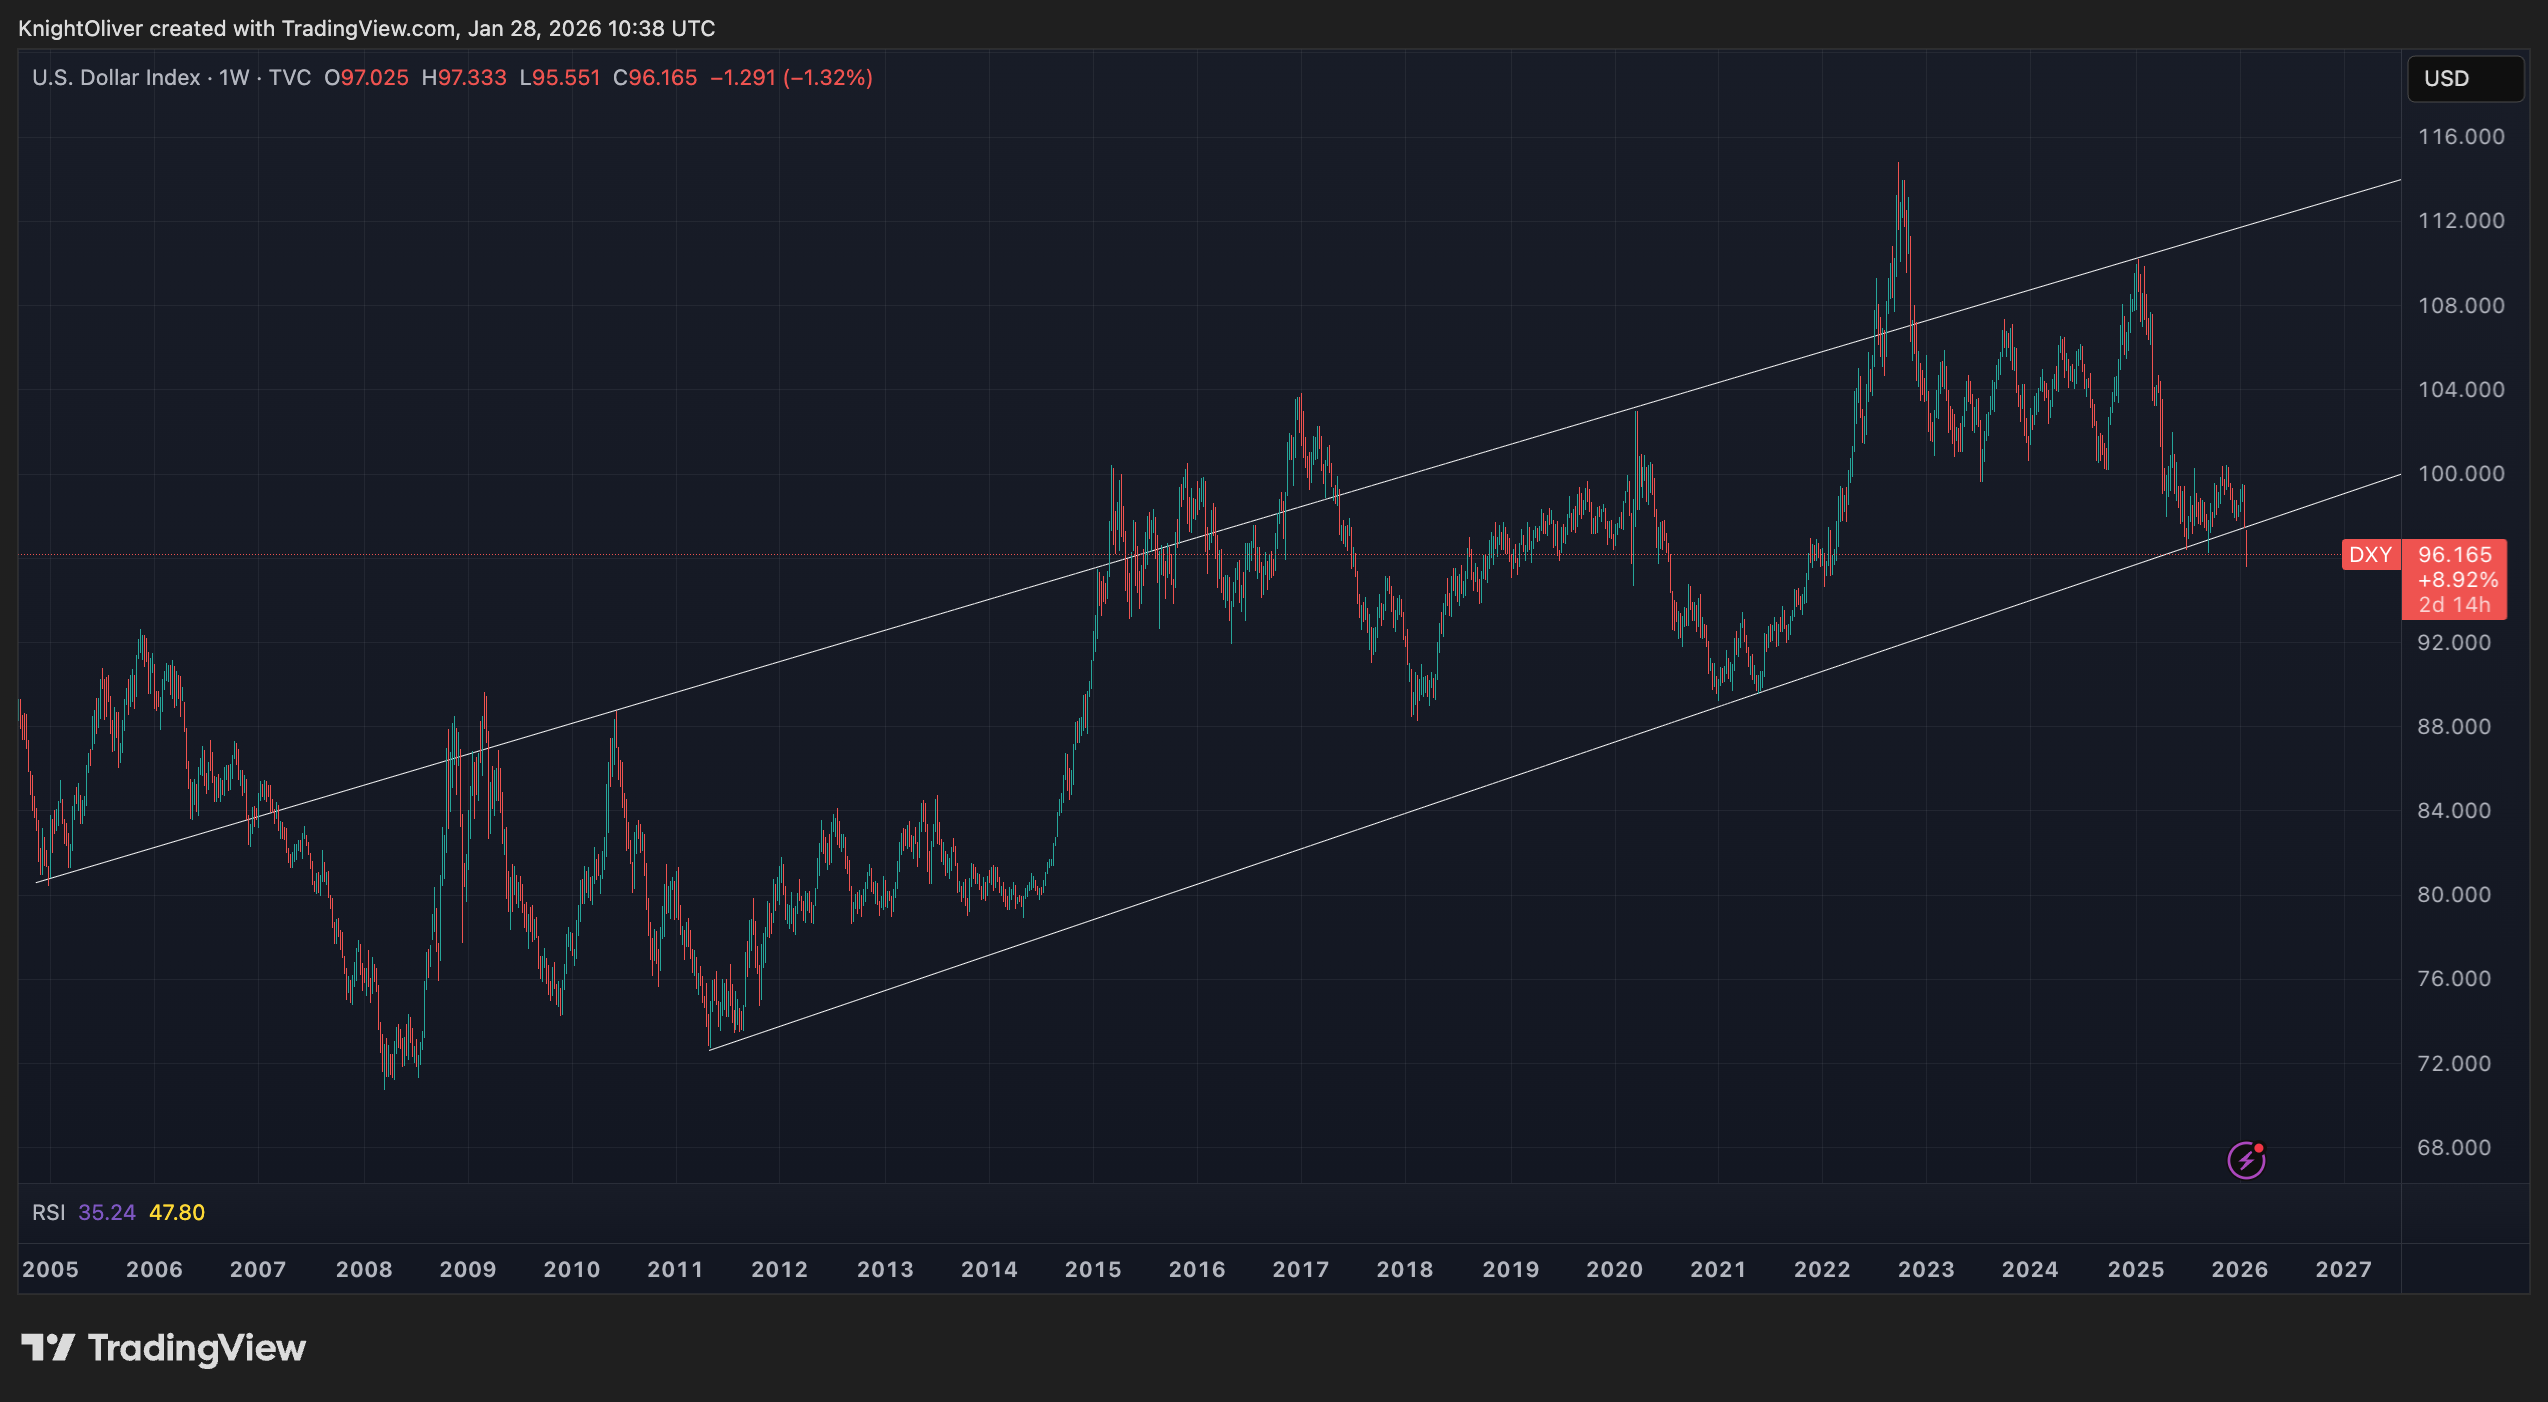Viewport: 2548px width, 1402px height.
Task: Click the 2015 year label on time axis
Action: [x=1093, y=1269]
